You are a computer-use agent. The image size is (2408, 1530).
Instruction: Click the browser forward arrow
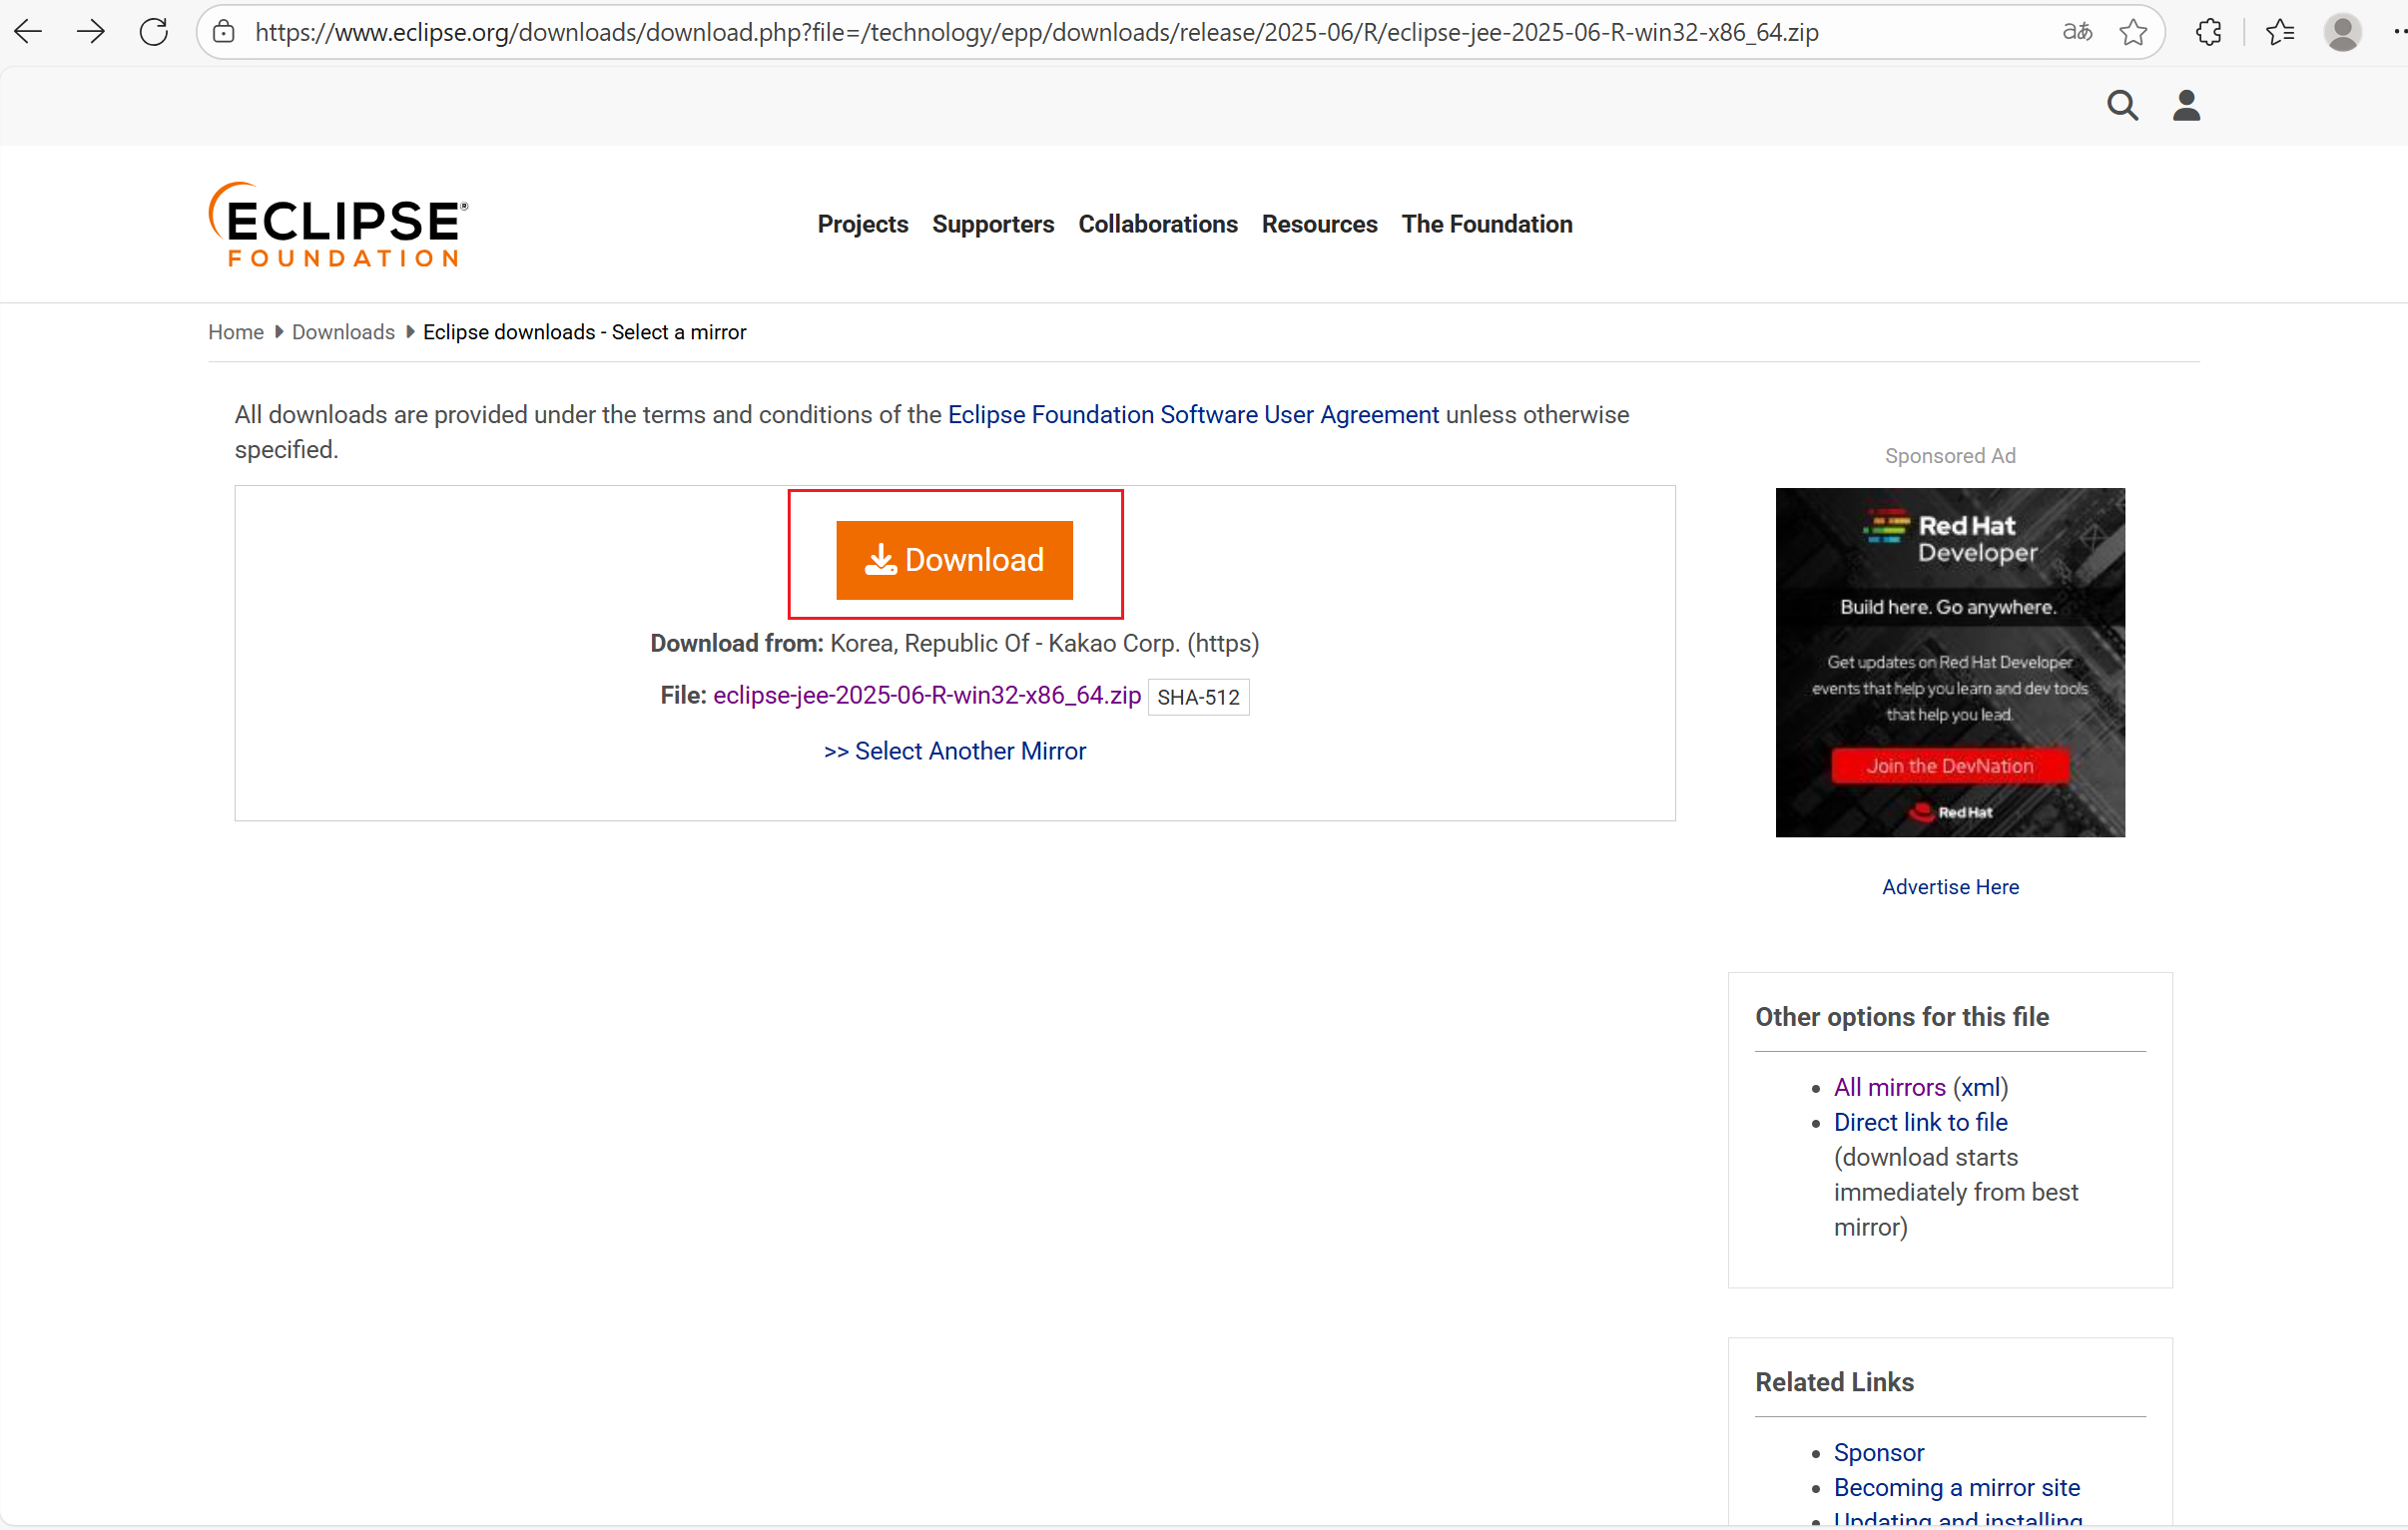(x=91, y=32)
